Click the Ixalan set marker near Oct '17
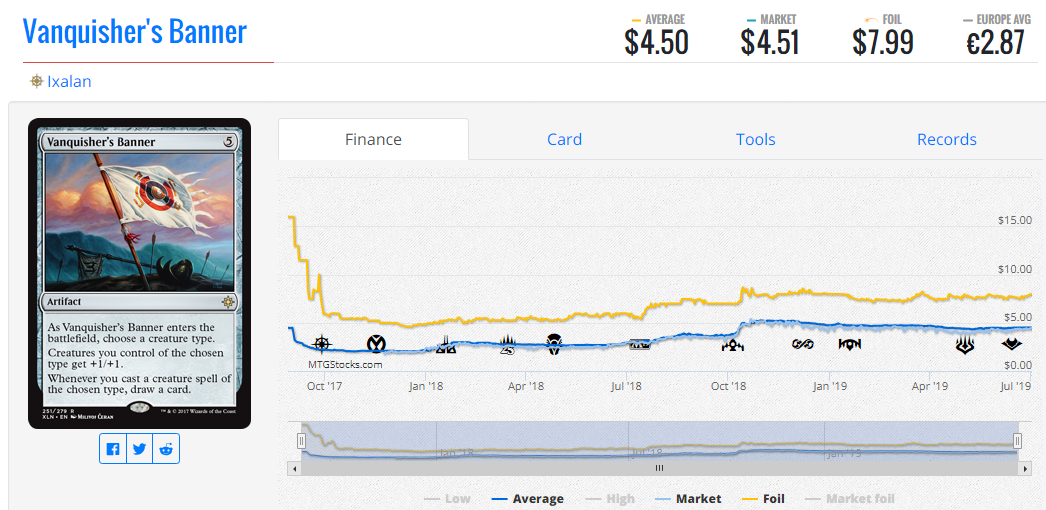 pos(322,344)
